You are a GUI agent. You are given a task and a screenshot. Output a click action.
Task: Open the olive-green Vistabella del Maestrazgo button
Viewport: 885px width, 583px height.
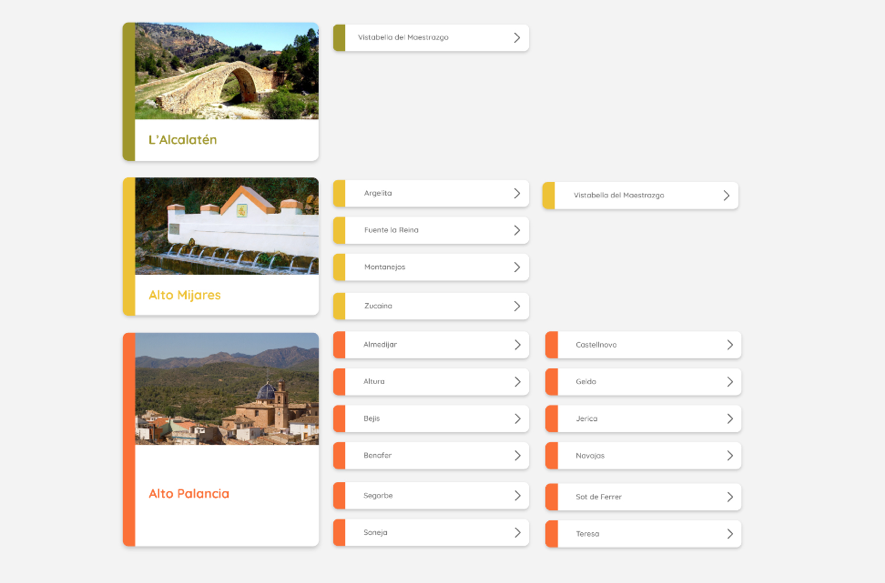coord(431,38)
